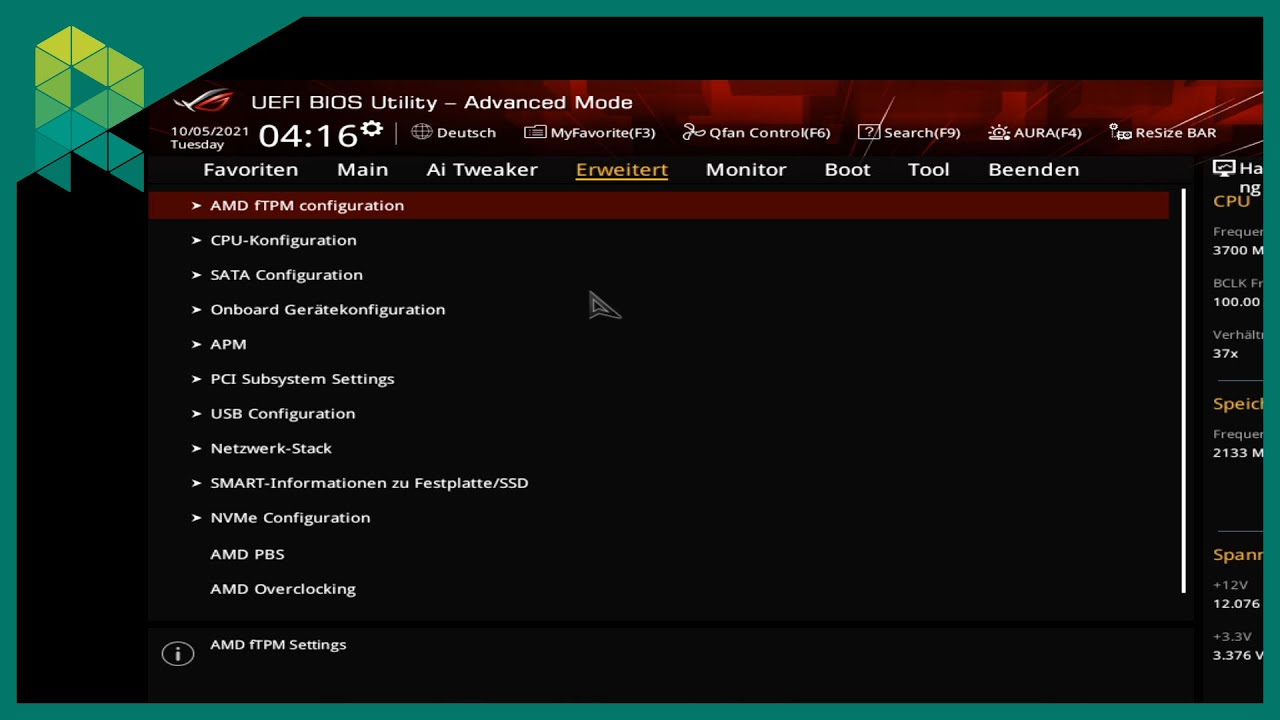Open Onboard Gerätekonfiguration submenu
The image size is (1280, 720).
(328, 309)
